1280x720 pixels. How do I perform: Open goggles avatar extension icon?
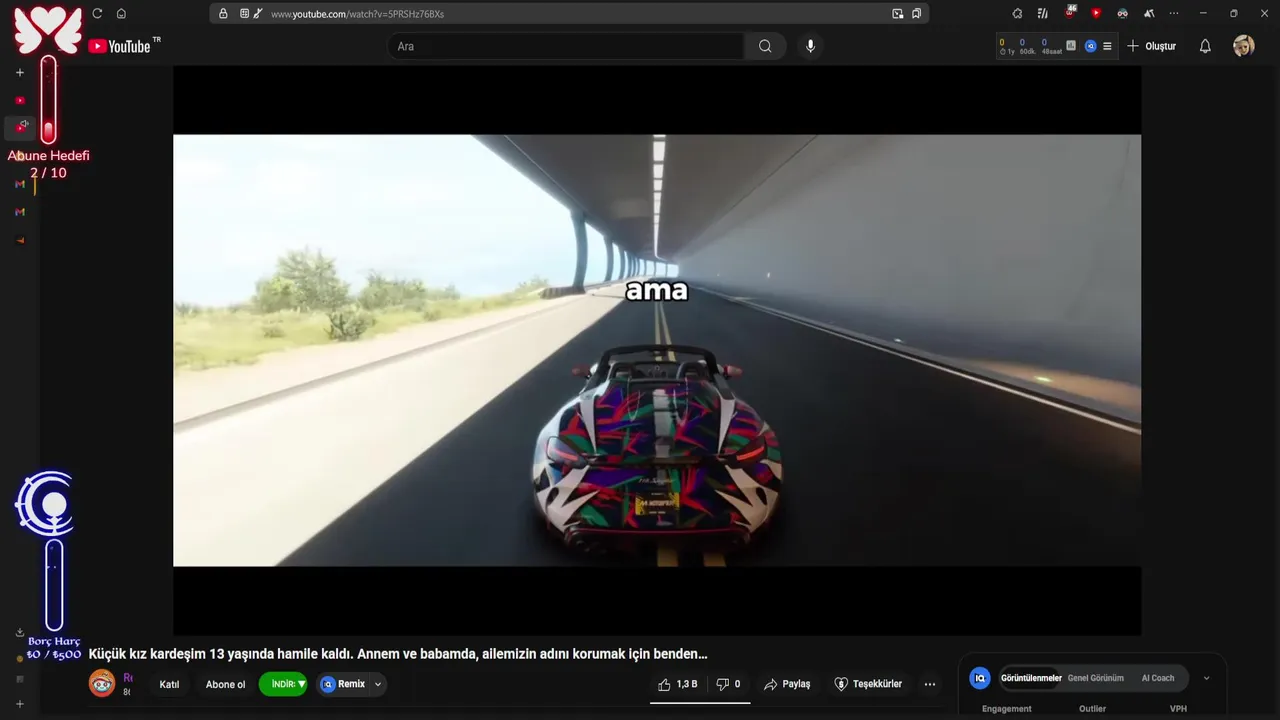pyautogui.click(x=1123, y=13)
